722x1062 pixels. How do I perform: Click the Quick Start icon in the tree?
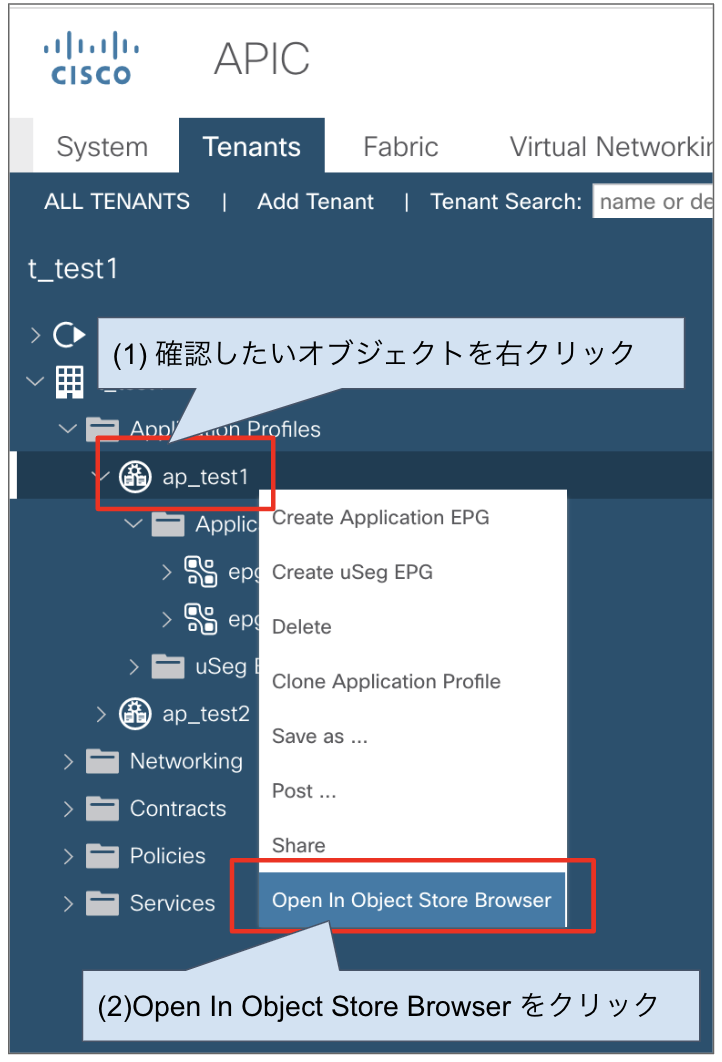point(69,335)
